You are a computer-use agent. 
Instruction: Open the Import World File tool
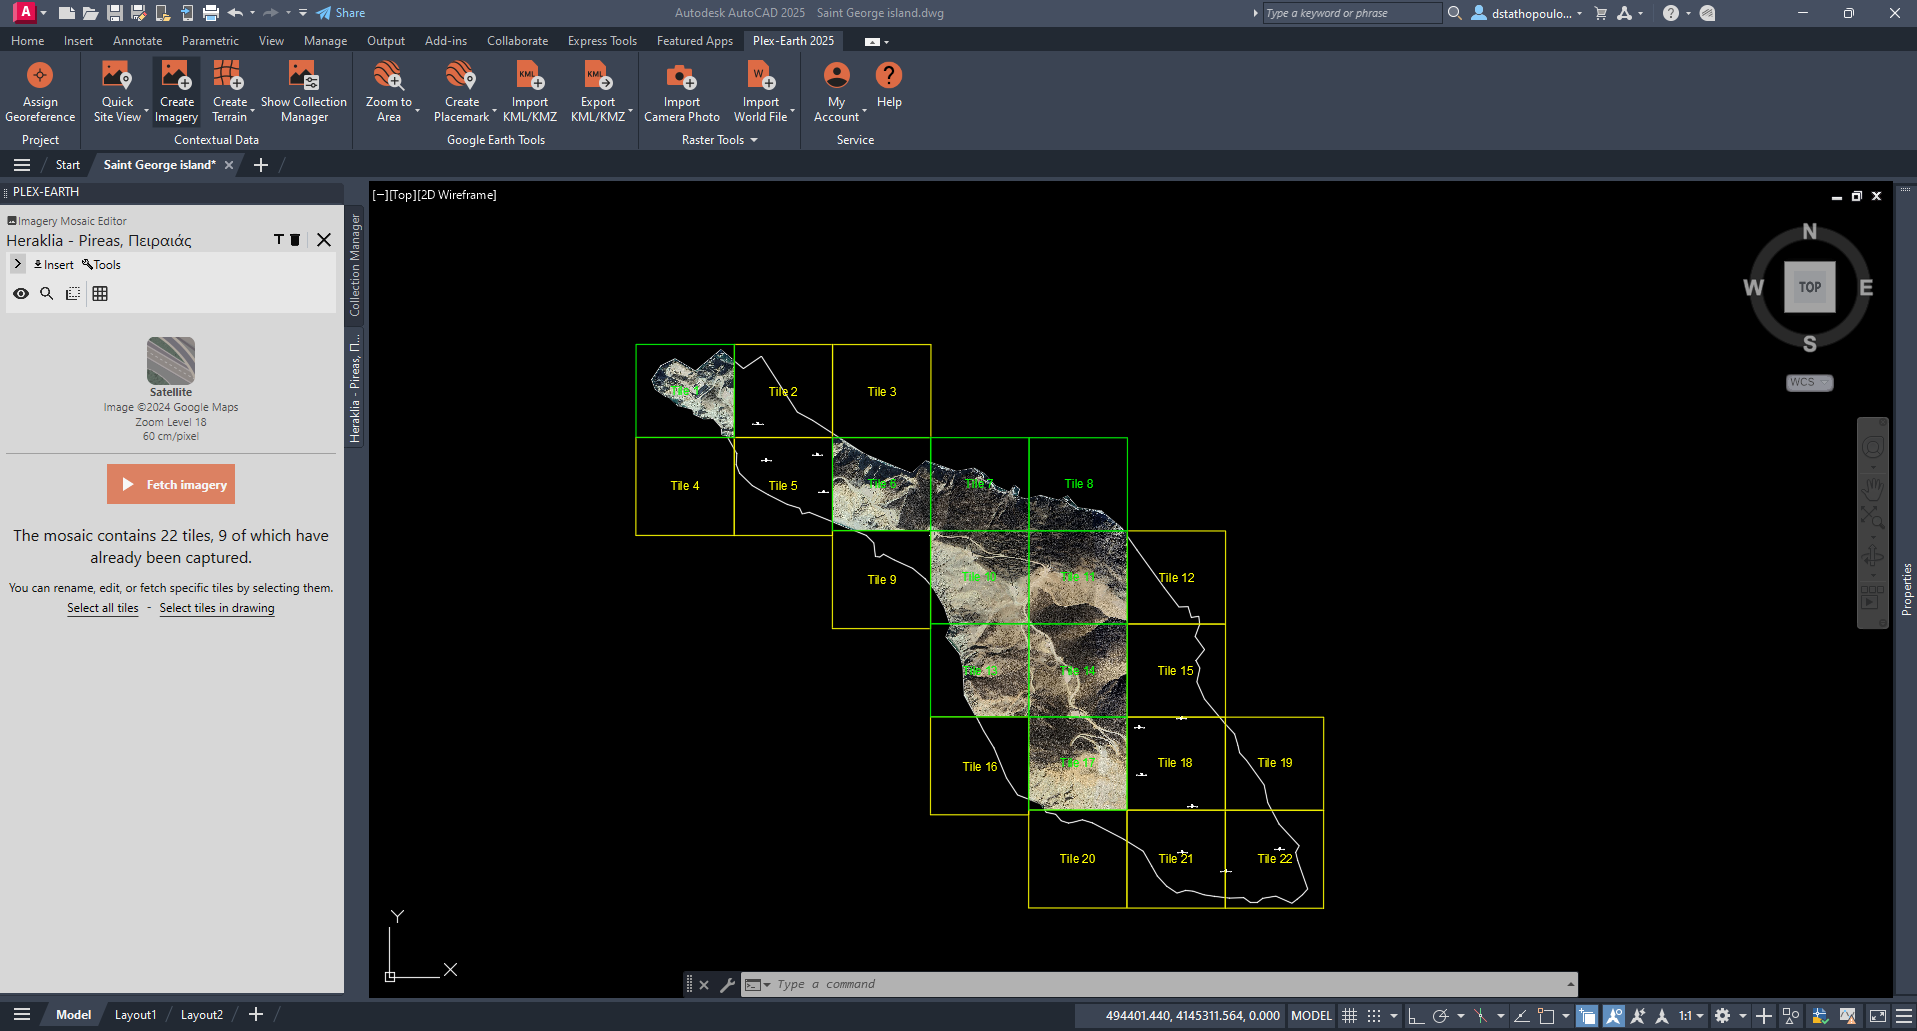(760, 92)
